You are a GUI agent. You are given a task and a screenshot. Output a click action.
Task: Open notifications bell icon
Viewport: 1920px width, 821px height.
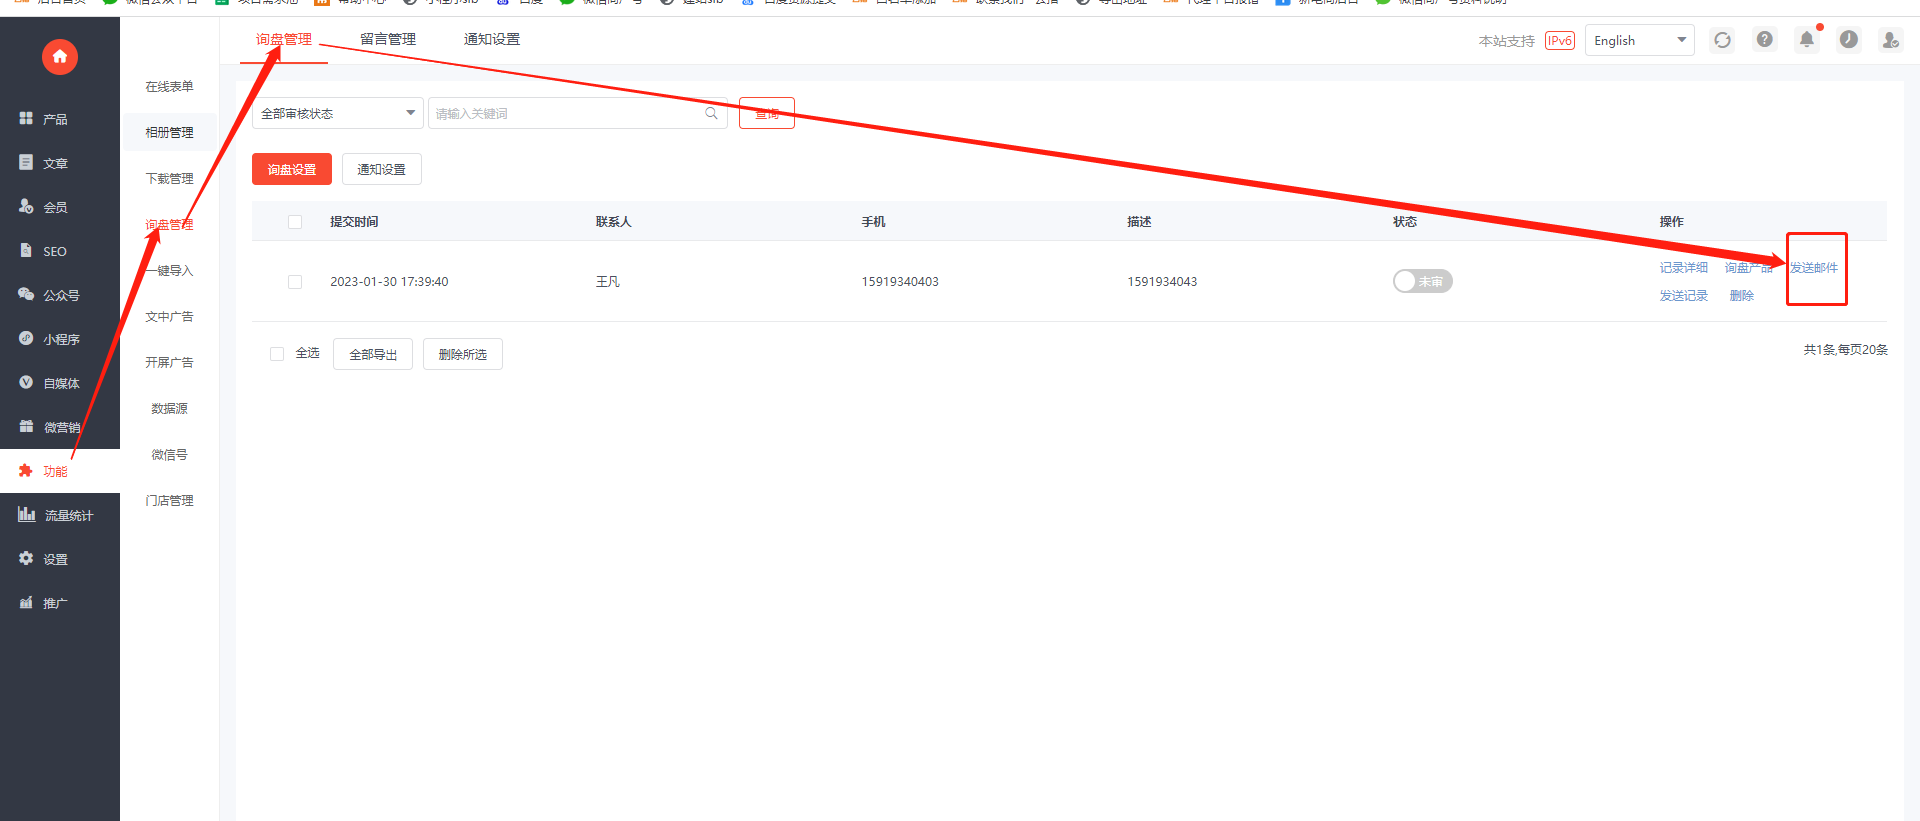click(1807, 39)
